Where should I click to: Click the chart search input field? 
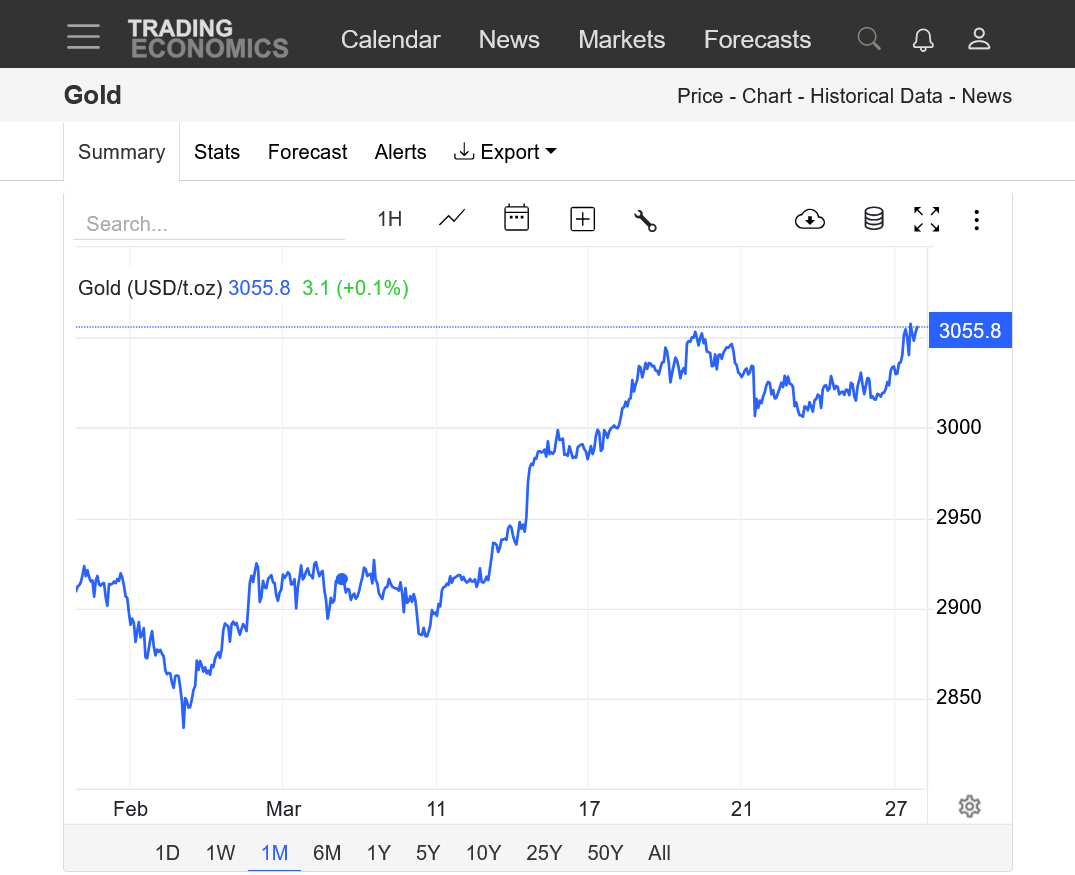coord(209,224)
